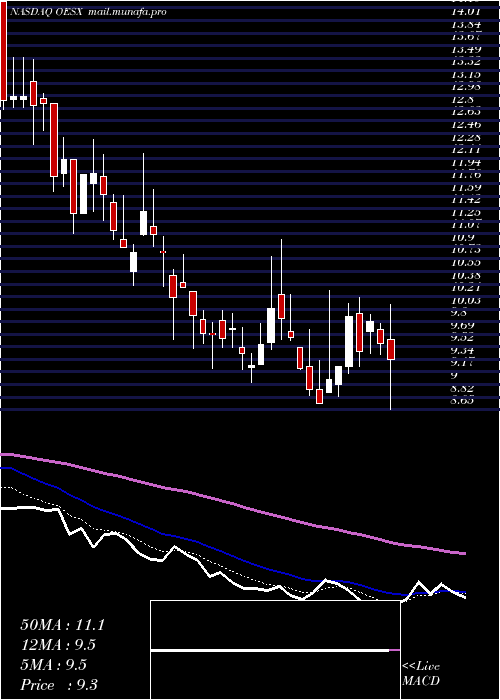The height and width of the screenshot is (700, 500).
Task: Click the last red candlestick body
Action: pyautogui.click(x=391, y=350)
